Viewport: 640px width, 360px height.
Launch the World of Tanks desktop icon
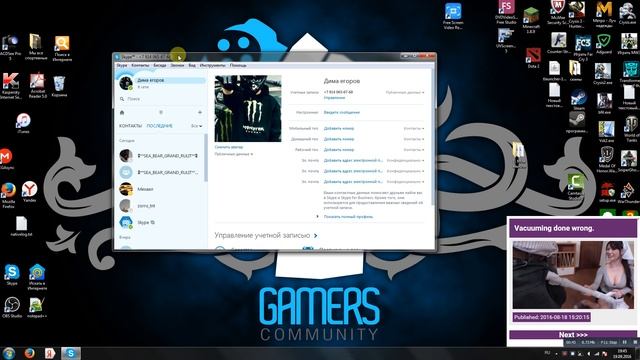[x=631, y=129]
